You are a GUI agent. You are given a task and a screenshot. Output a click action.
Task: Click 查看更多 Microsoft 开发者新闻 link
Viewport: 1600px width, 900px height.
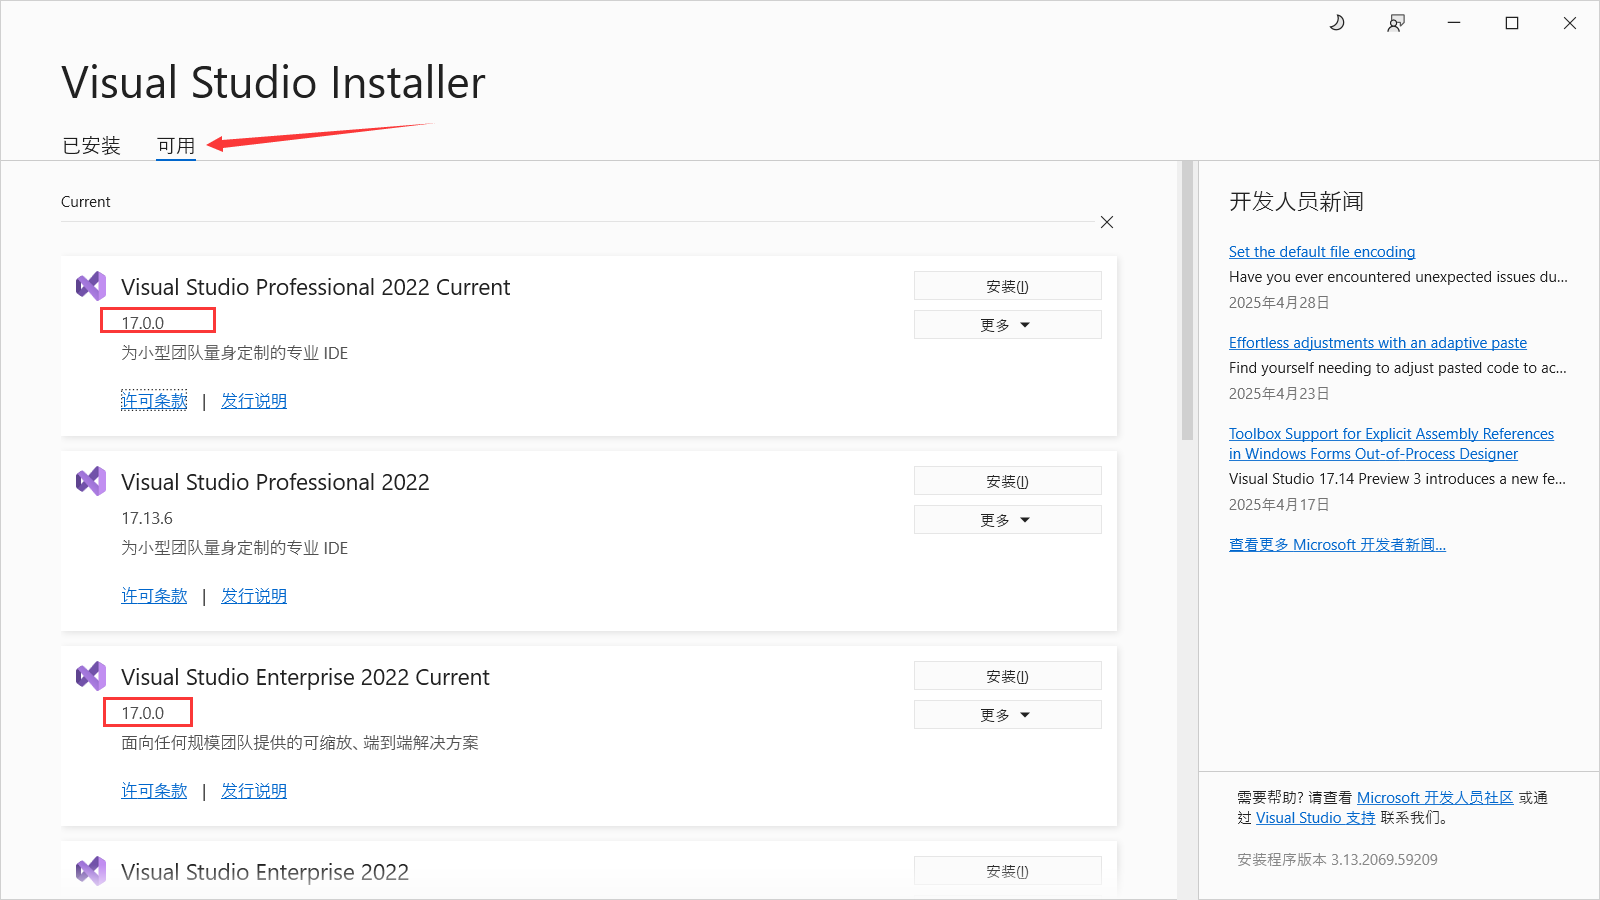click(1337, 544)
